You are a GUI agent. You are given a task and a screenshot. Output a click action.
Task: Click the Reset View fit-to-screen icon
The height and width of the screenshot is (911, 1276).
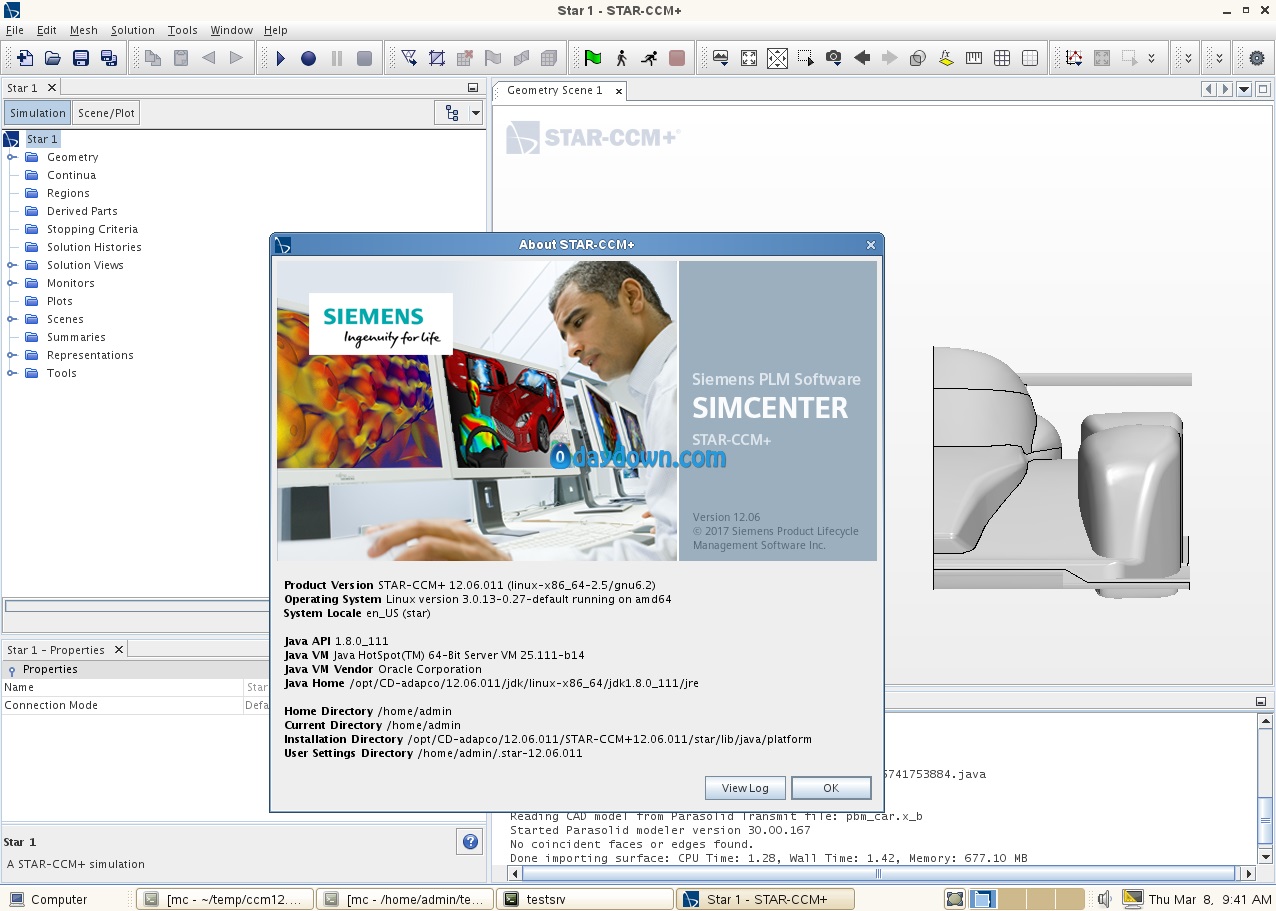(749, 58)
